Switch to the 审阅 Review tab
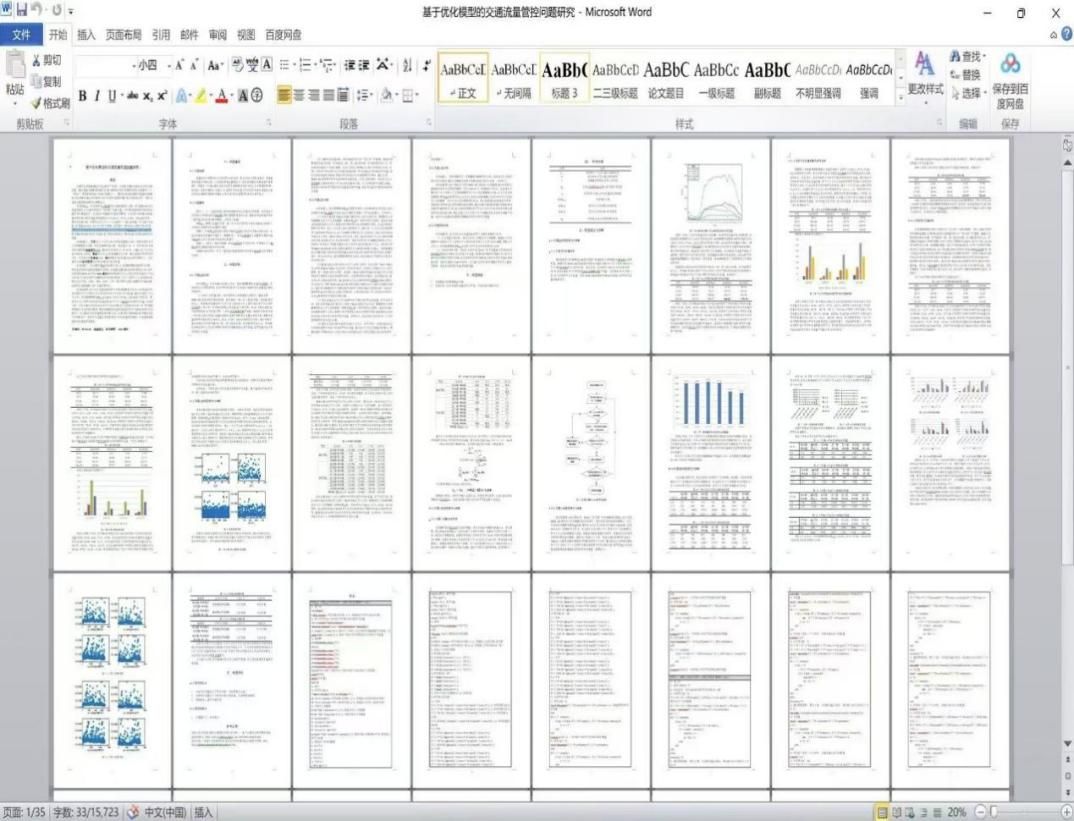Screen dimensions: 1074x821 (218, 34)
